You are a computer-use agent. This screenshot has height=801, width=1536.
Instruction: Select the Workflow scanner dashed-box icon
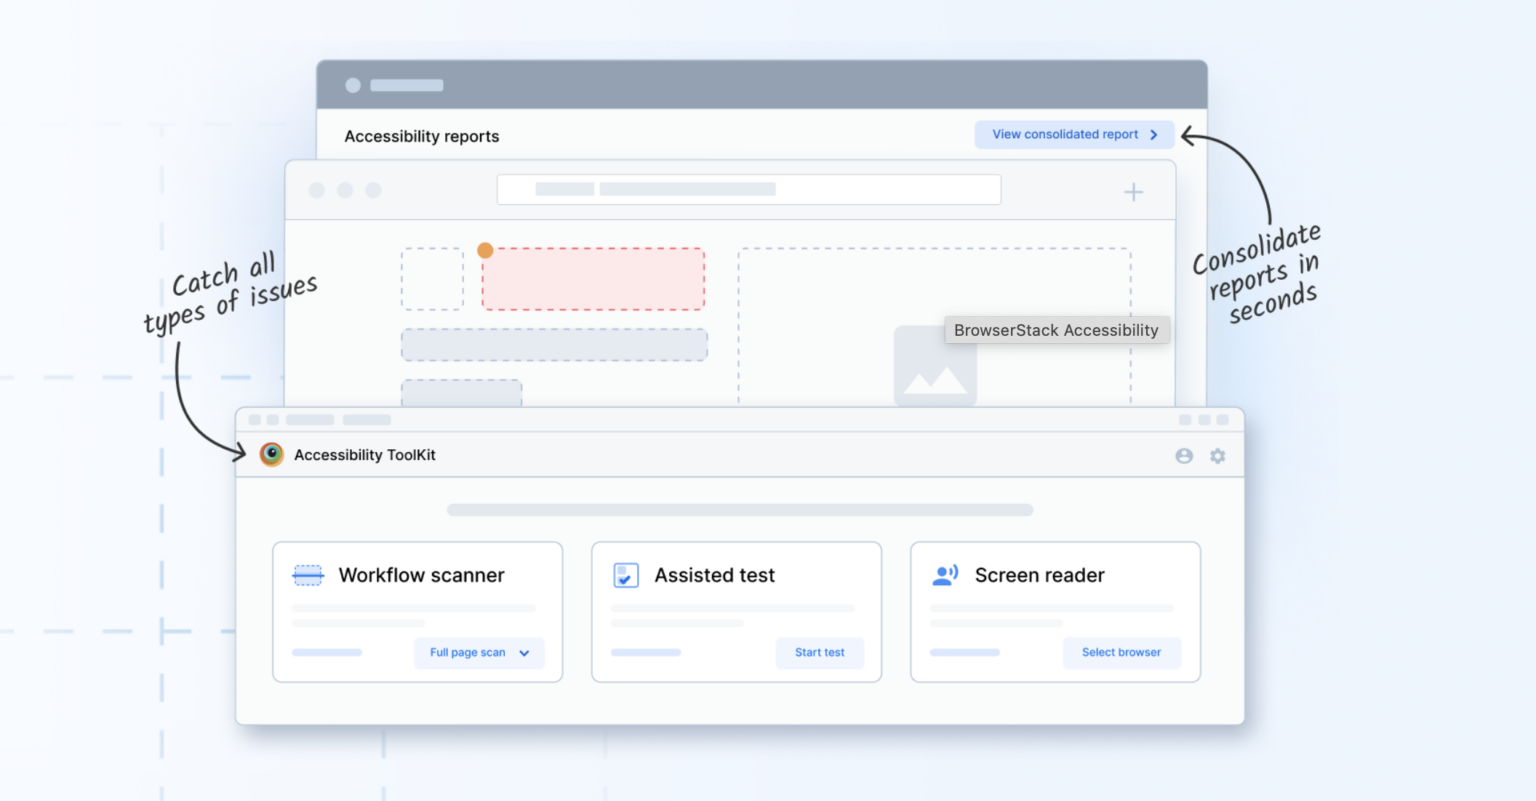(x=307, y=575)
